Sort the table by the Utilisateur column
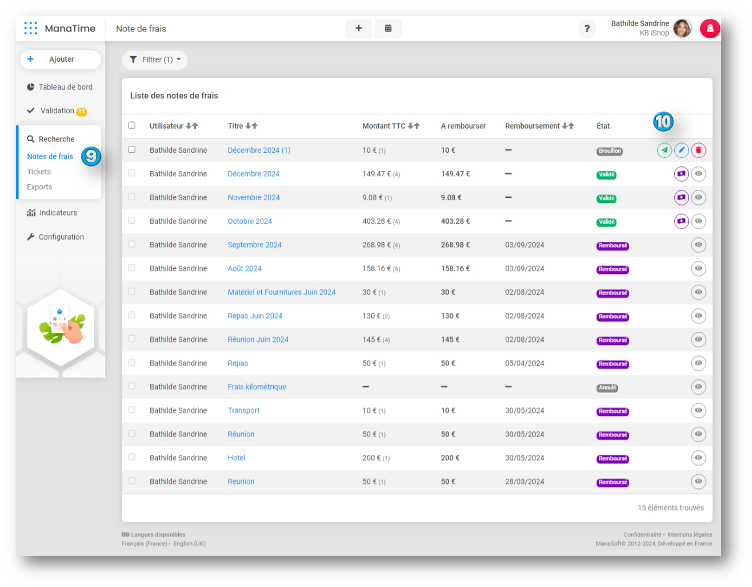752x587 pixels. tap(192, 126)
